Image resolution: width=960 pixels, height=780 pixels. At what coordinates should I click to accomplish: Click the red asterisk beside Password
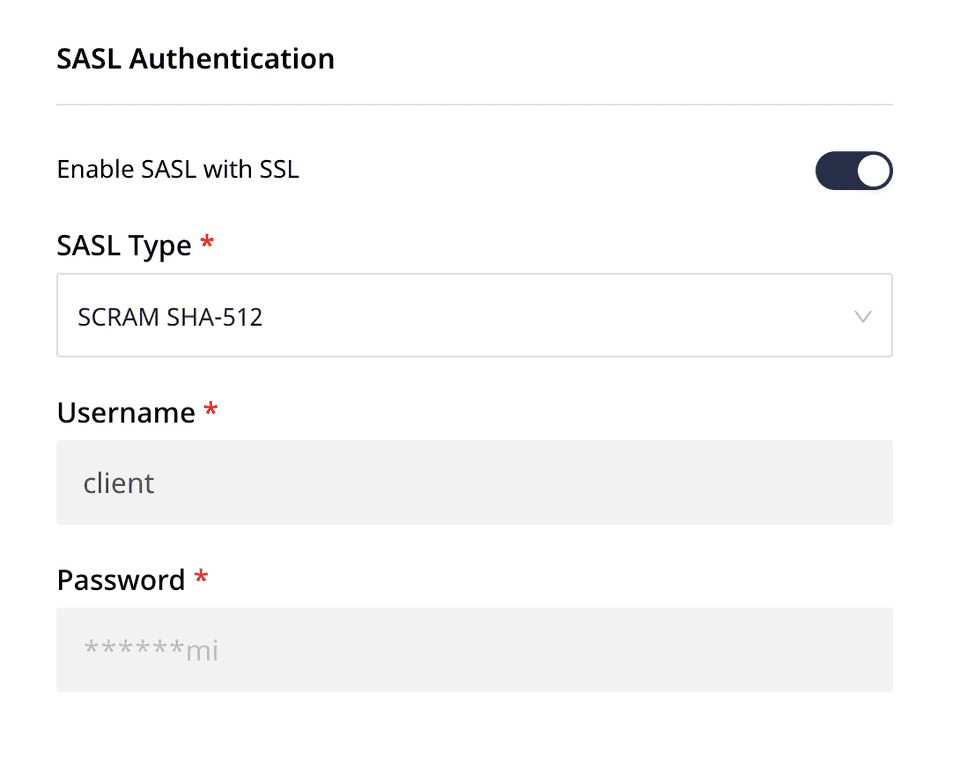pos(201,578)
